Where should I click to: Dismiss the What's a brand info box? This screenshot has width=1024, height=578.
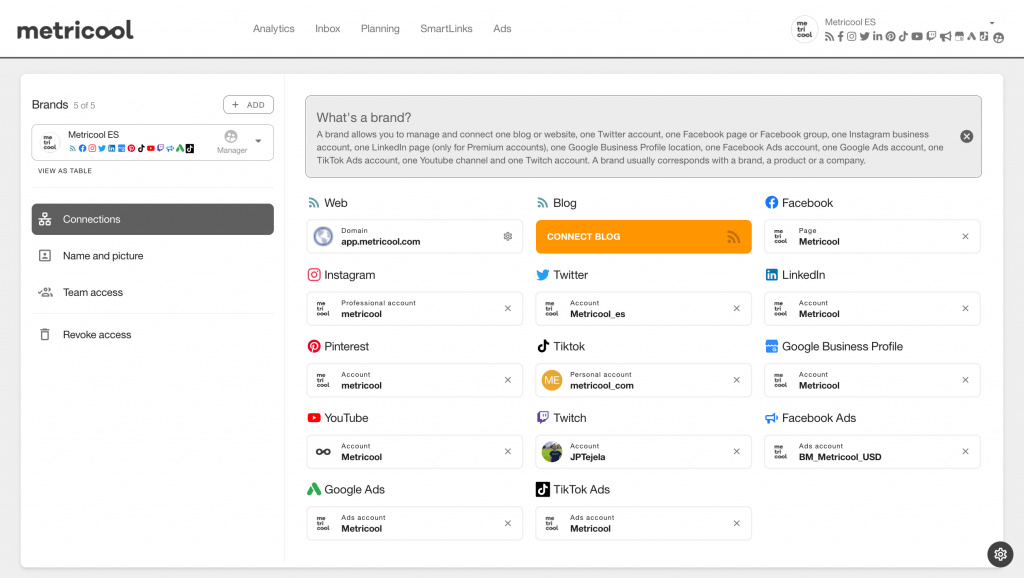(x=967, y=136)
